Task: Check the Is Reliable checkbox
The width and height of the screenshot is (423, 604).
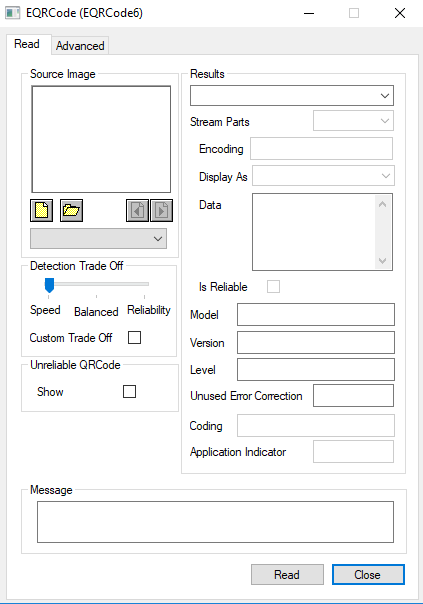Action: click(x=274, y=287)
